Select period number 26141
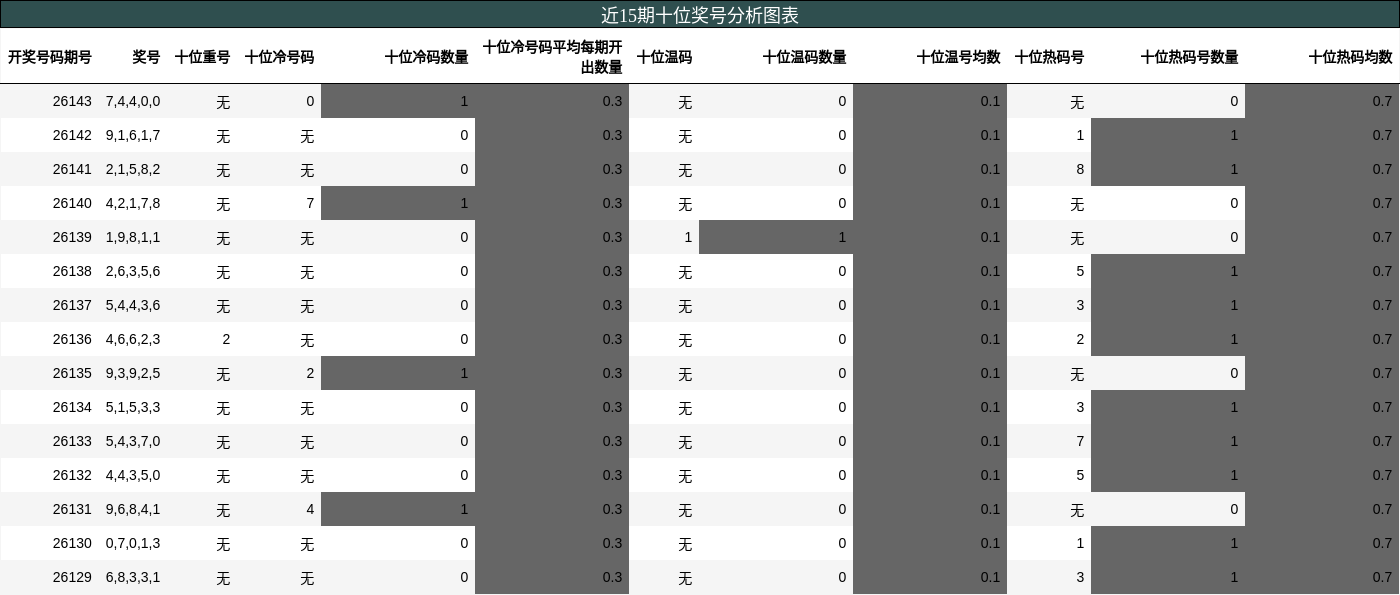This screenshot has height=595, width=1400. [x=72, y=169]
